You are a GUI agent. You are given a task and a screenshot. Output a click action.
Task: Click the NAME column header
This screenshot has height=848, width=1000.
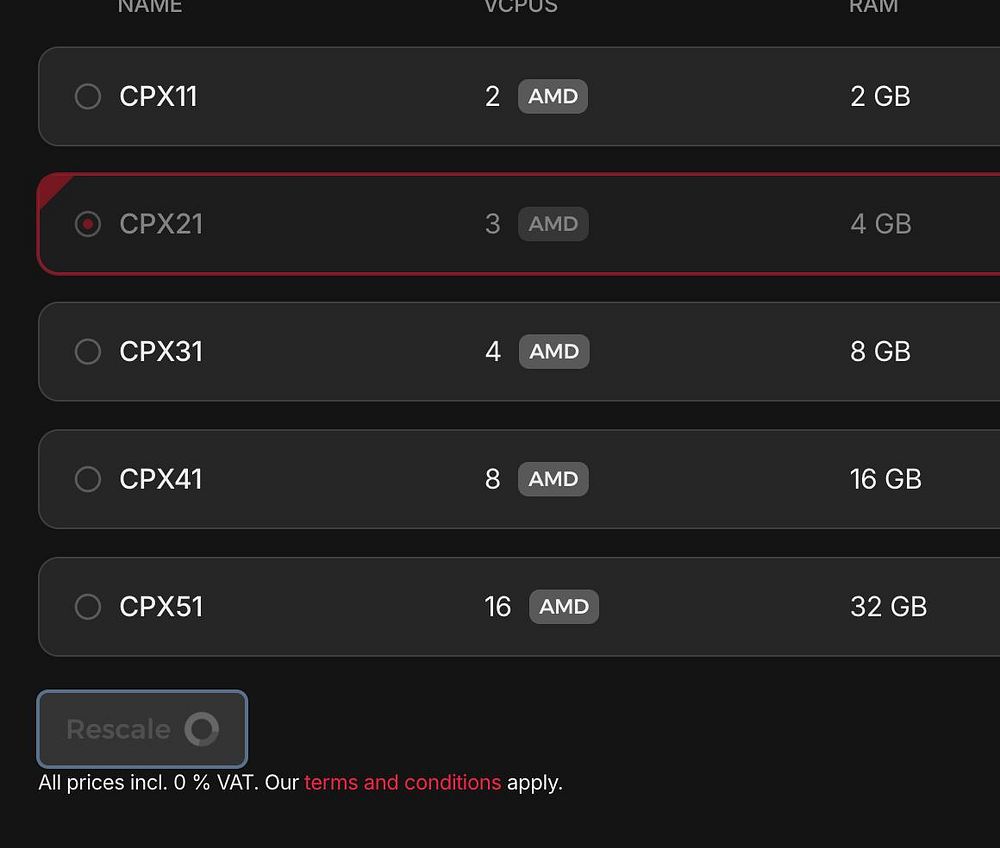tap(150, 6)
